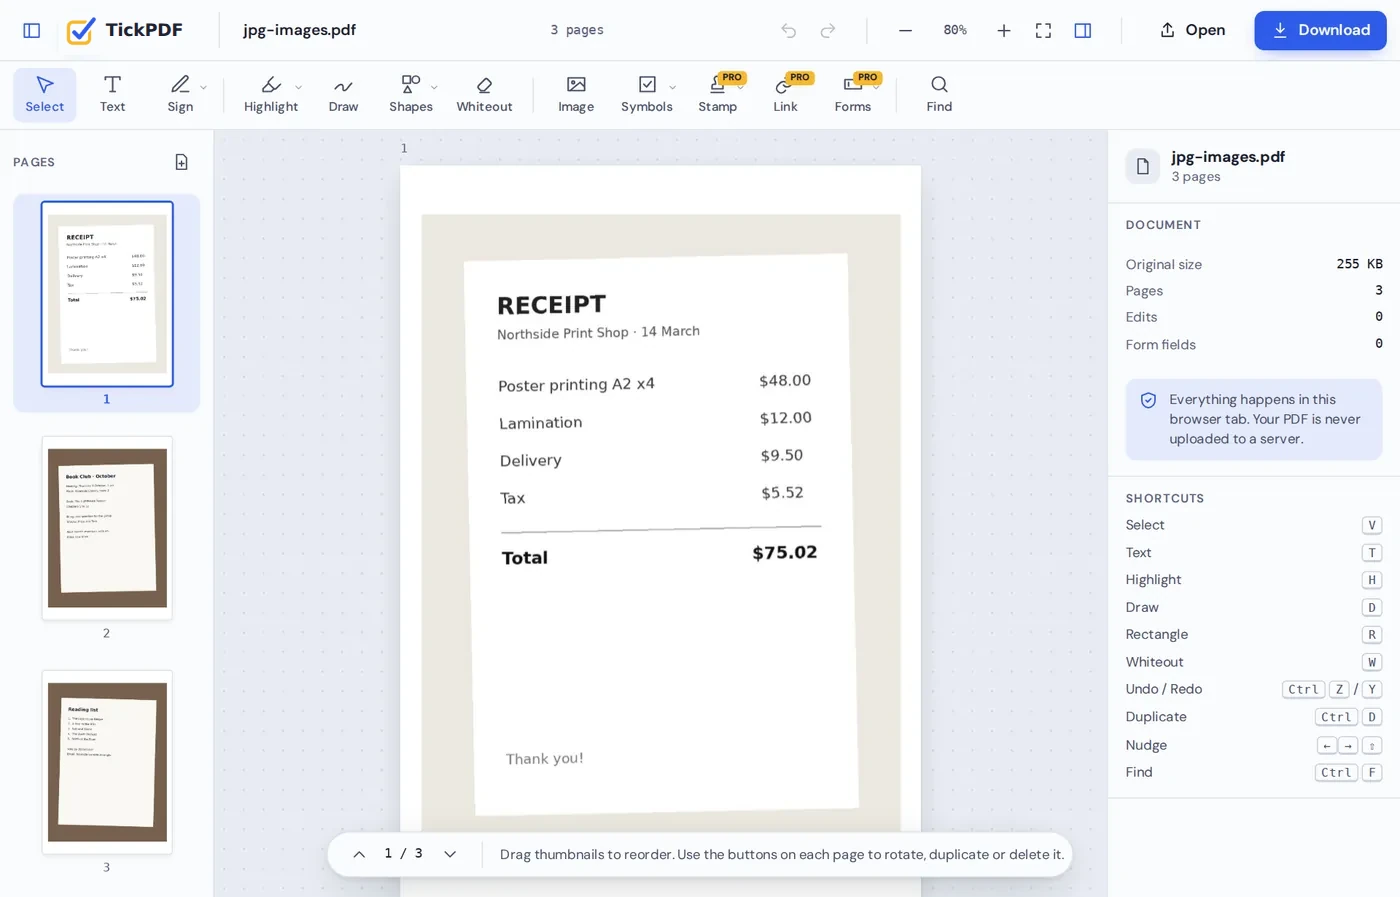Toggle the left sidebar panel icon
The image size is (1400, 897).
tap(32, 30)
